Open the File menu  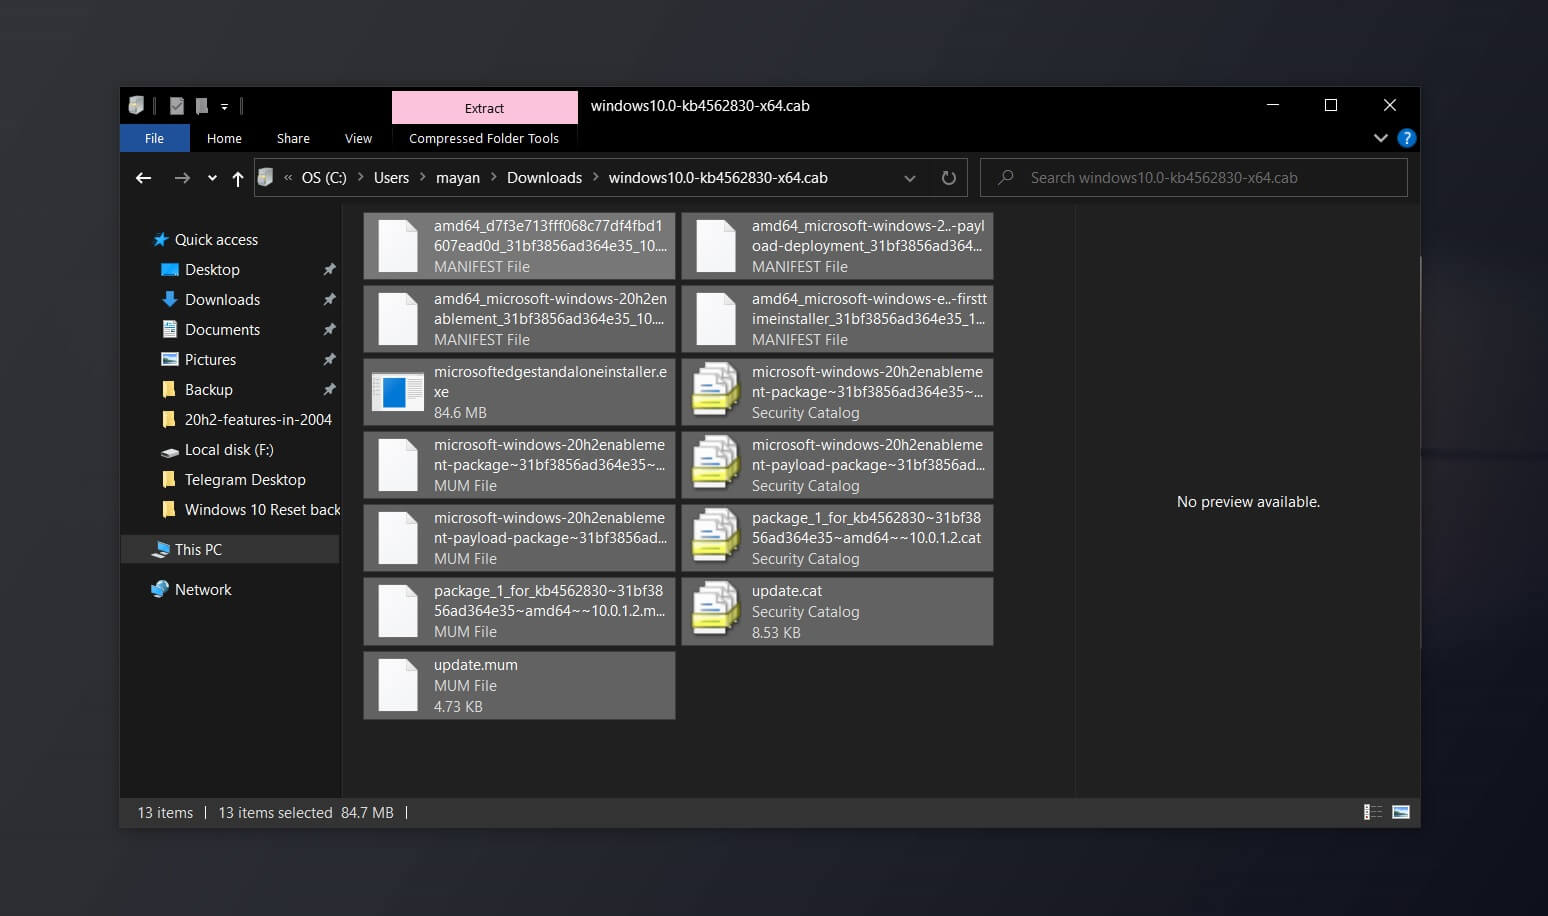[154, 138]
